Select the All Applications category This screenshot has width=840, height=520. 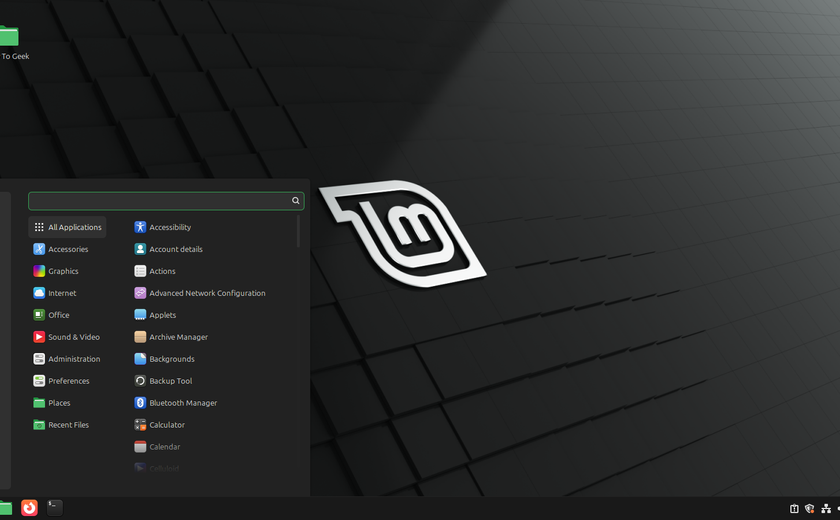point(67,227)
